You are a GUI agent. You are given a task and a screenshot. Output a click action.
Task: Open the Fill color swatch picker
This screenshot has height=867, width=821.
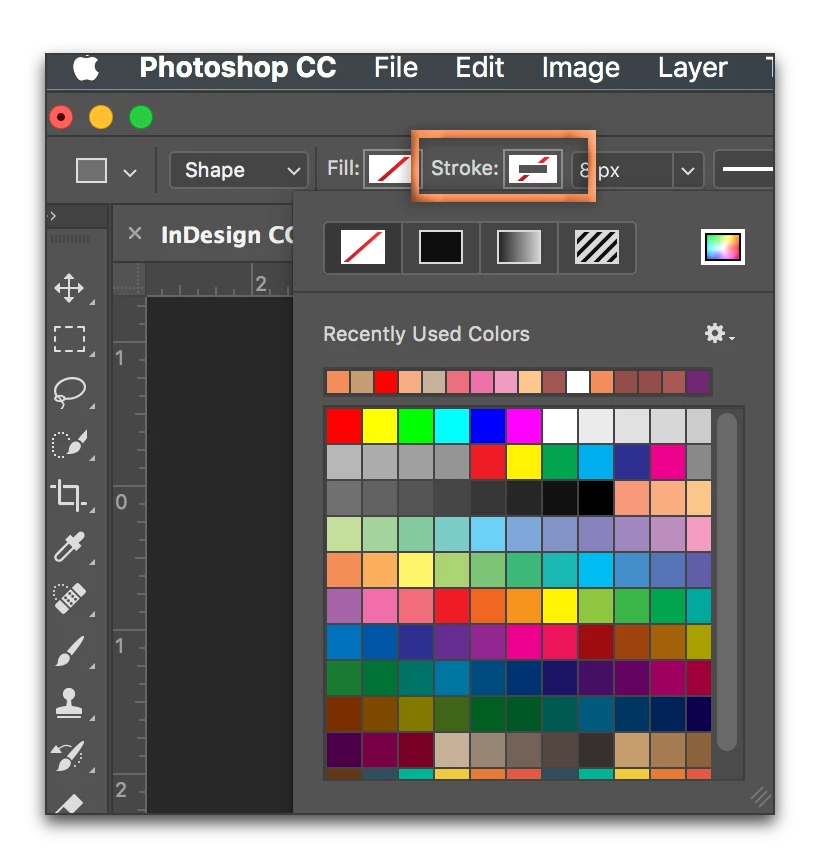click(x=390, y=169)
